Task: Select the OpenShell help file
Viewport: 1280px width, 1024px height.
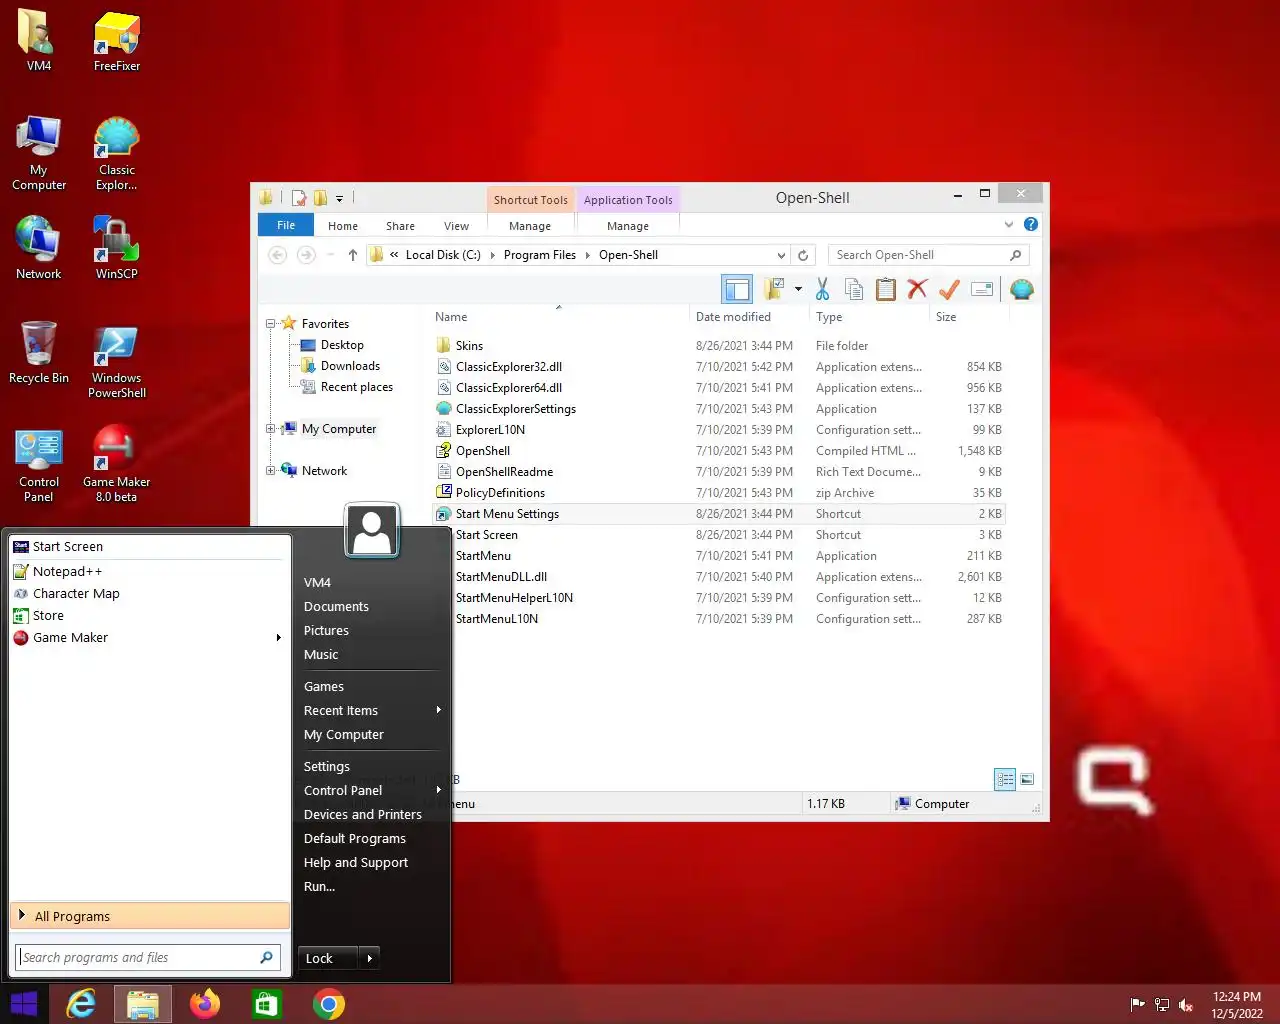Action: [x=483, y=451]
